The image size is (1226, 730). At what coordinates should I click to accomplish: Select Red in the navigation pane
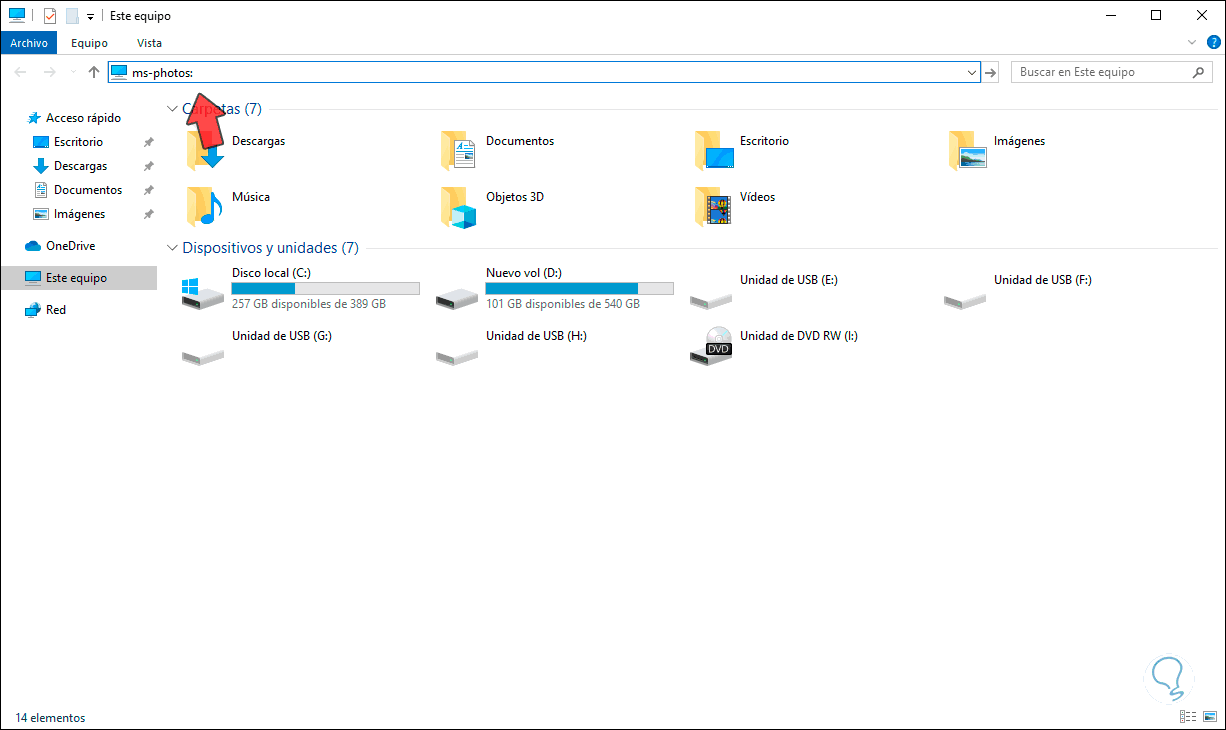(56, 310)
